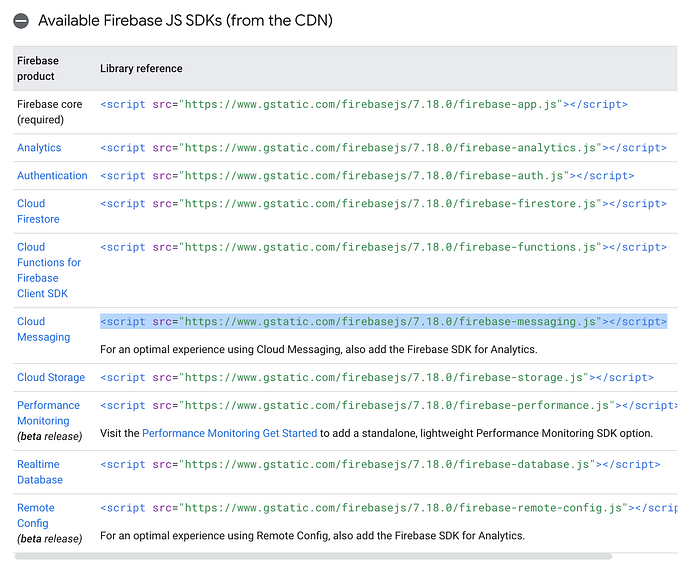Screen dimensions: 700x575
Task: Collapse the Available Firebase JS SDKs section
Action: tap(21, 21)
